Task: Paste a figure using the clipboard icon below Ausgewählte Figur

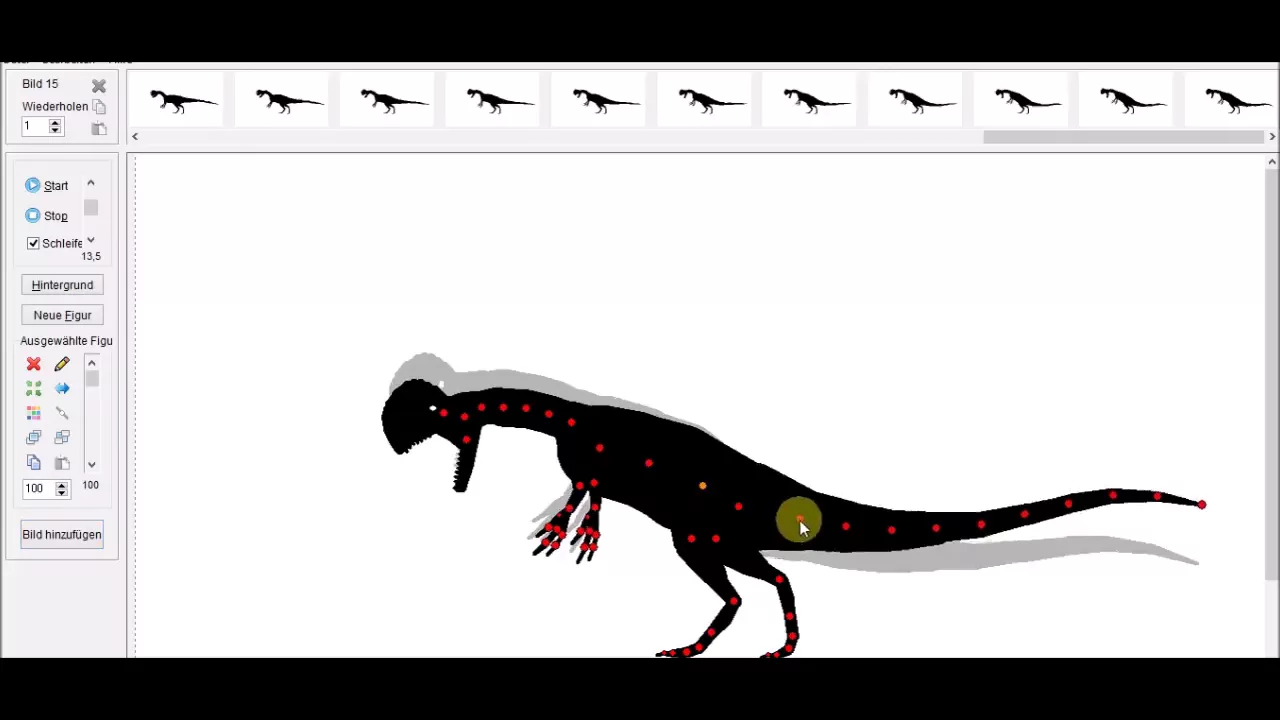Action: tap(62, 463)
